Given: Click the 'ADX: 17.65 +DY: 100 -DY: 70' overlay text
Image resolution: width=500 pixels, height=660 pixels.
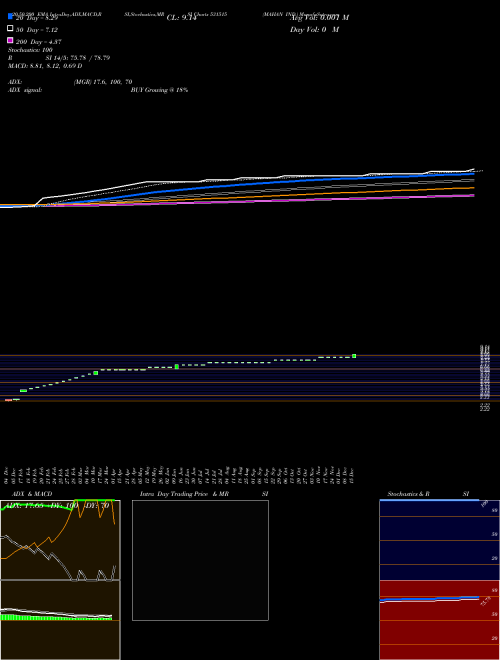Looking at the screenshot, I should (55, 506).
